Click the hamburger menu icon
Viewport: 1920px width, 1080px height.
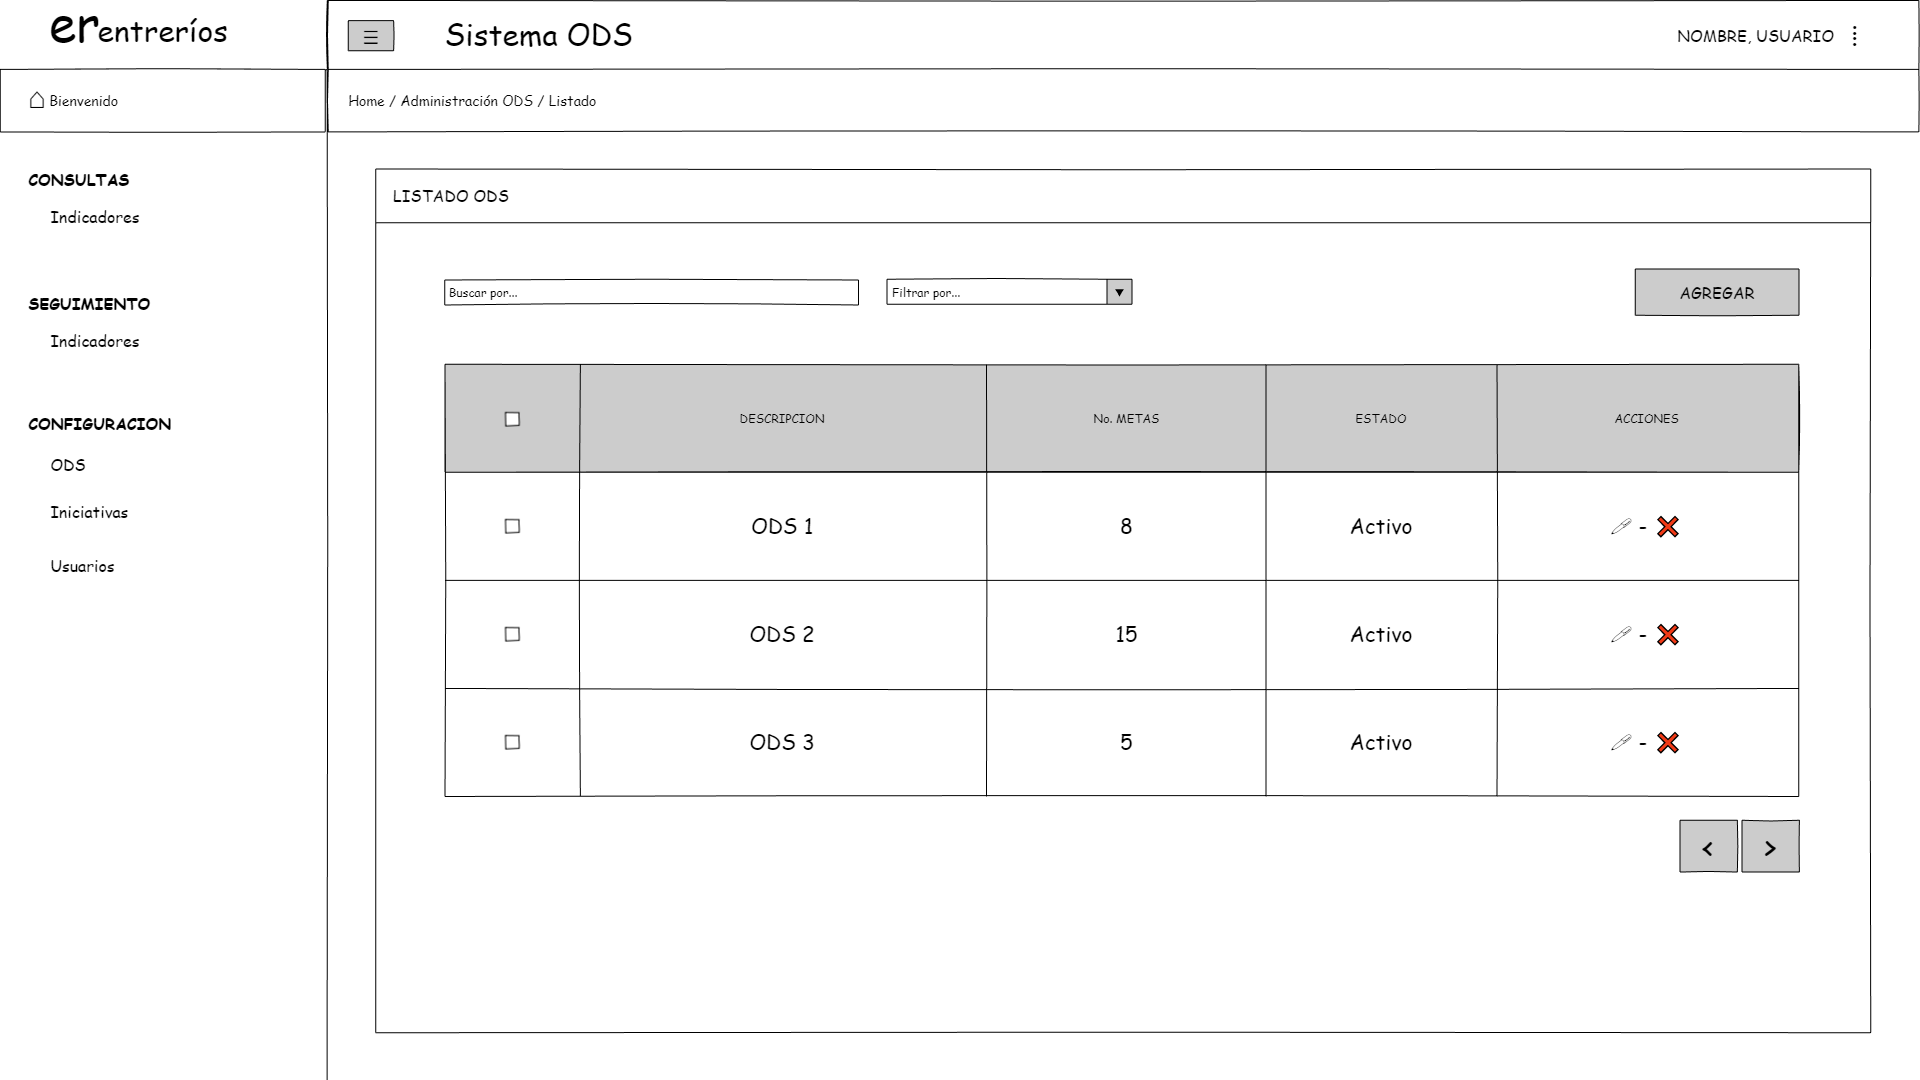click(x=370, y=37)
